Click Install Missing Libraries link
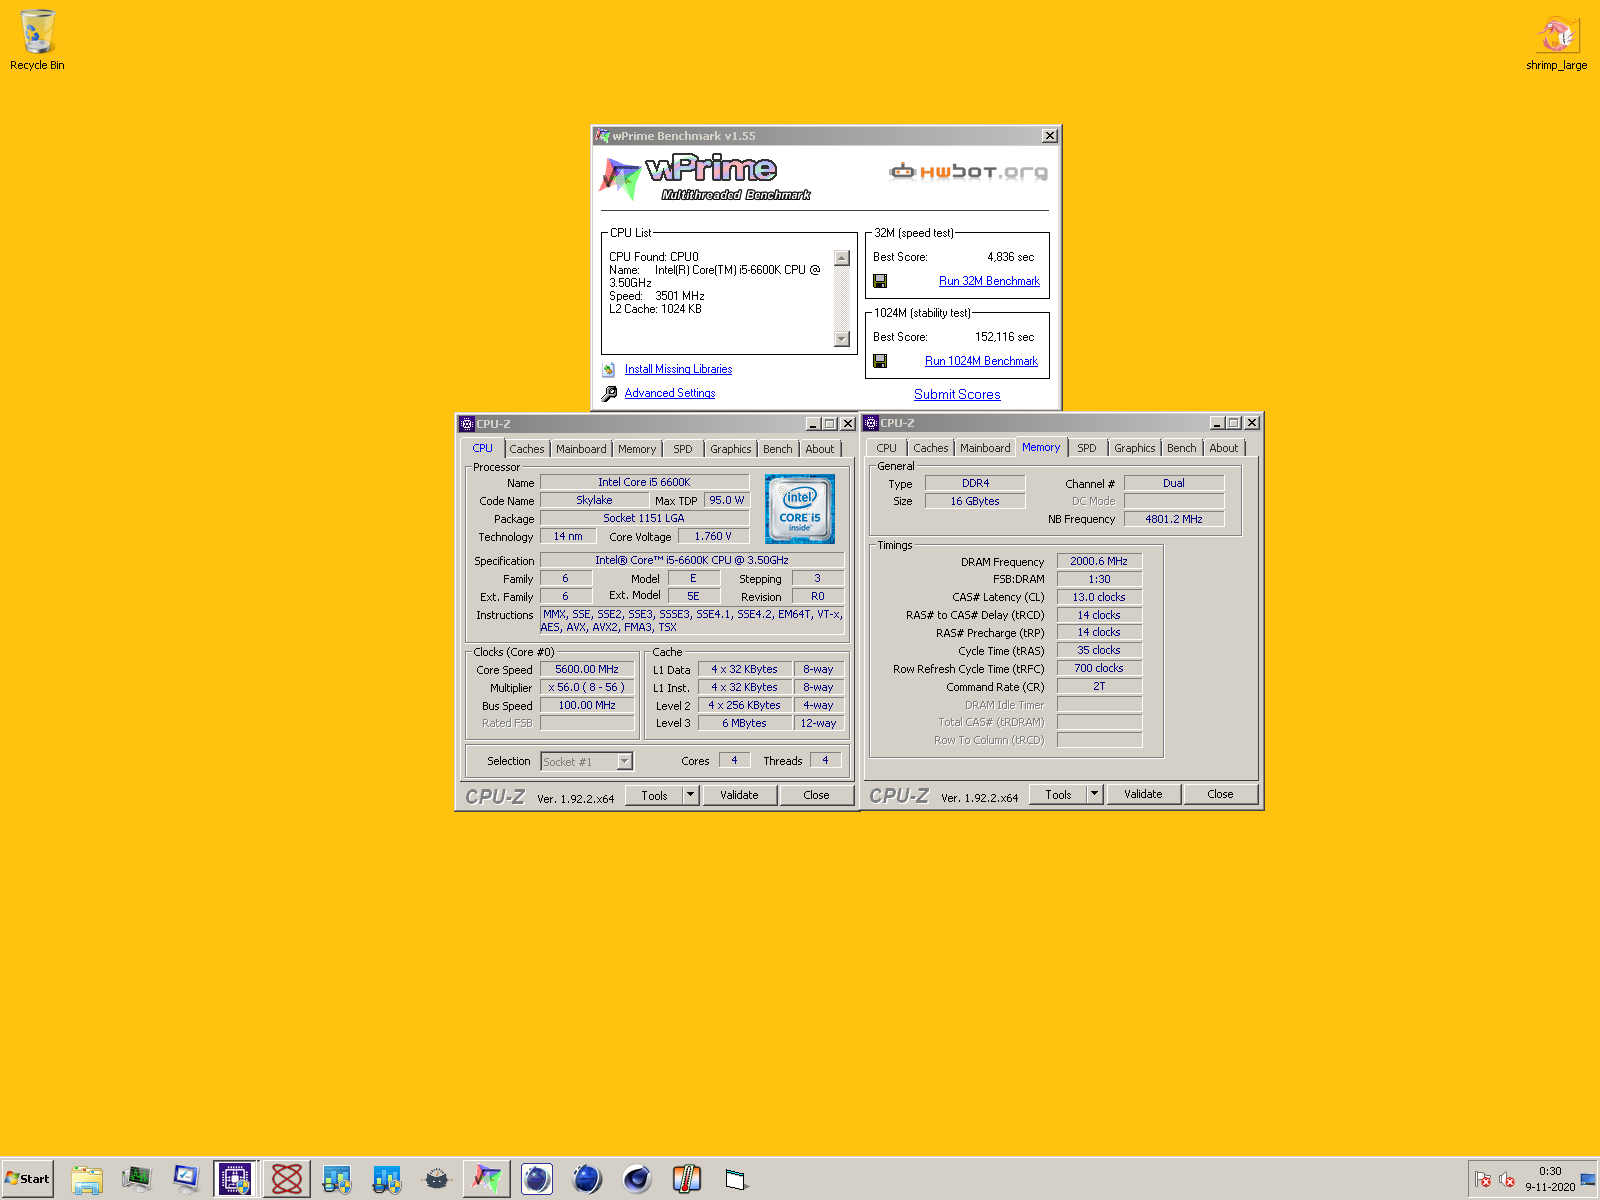1600x1200 pixels. click(678, 369)
